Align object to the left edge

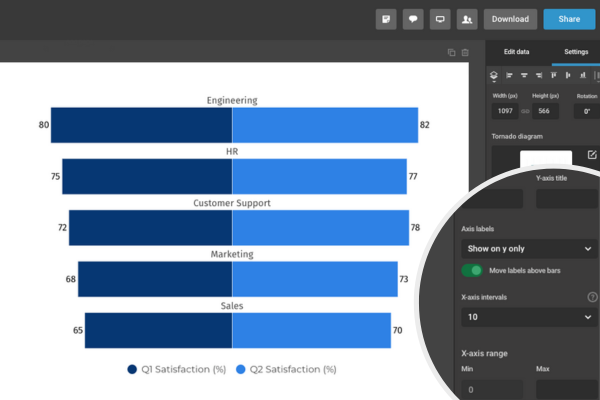509,75
